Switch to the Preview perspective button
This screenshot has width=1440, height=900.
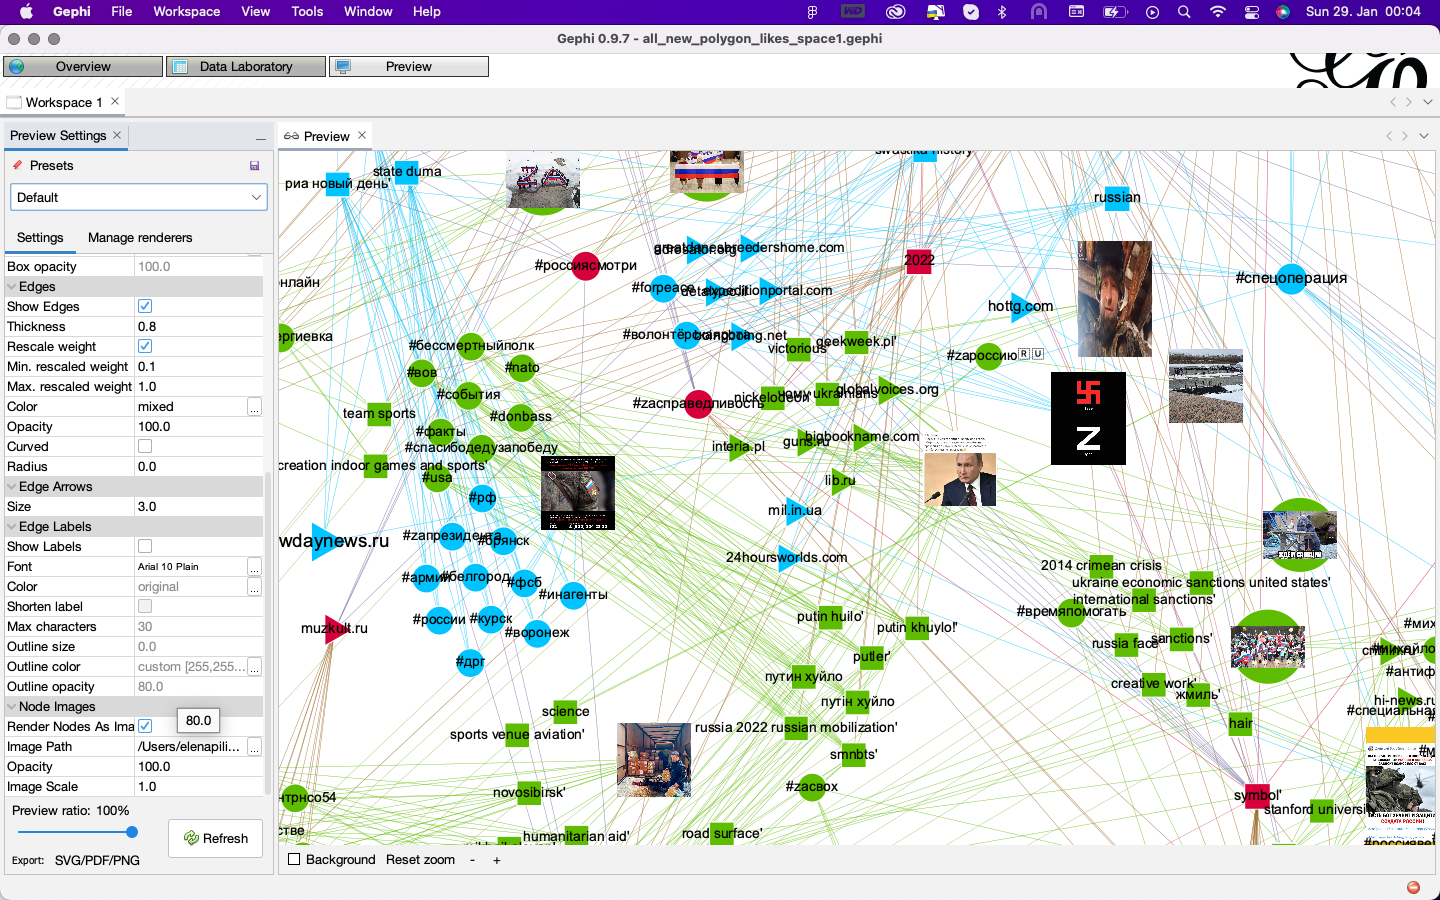pos(409,66)
